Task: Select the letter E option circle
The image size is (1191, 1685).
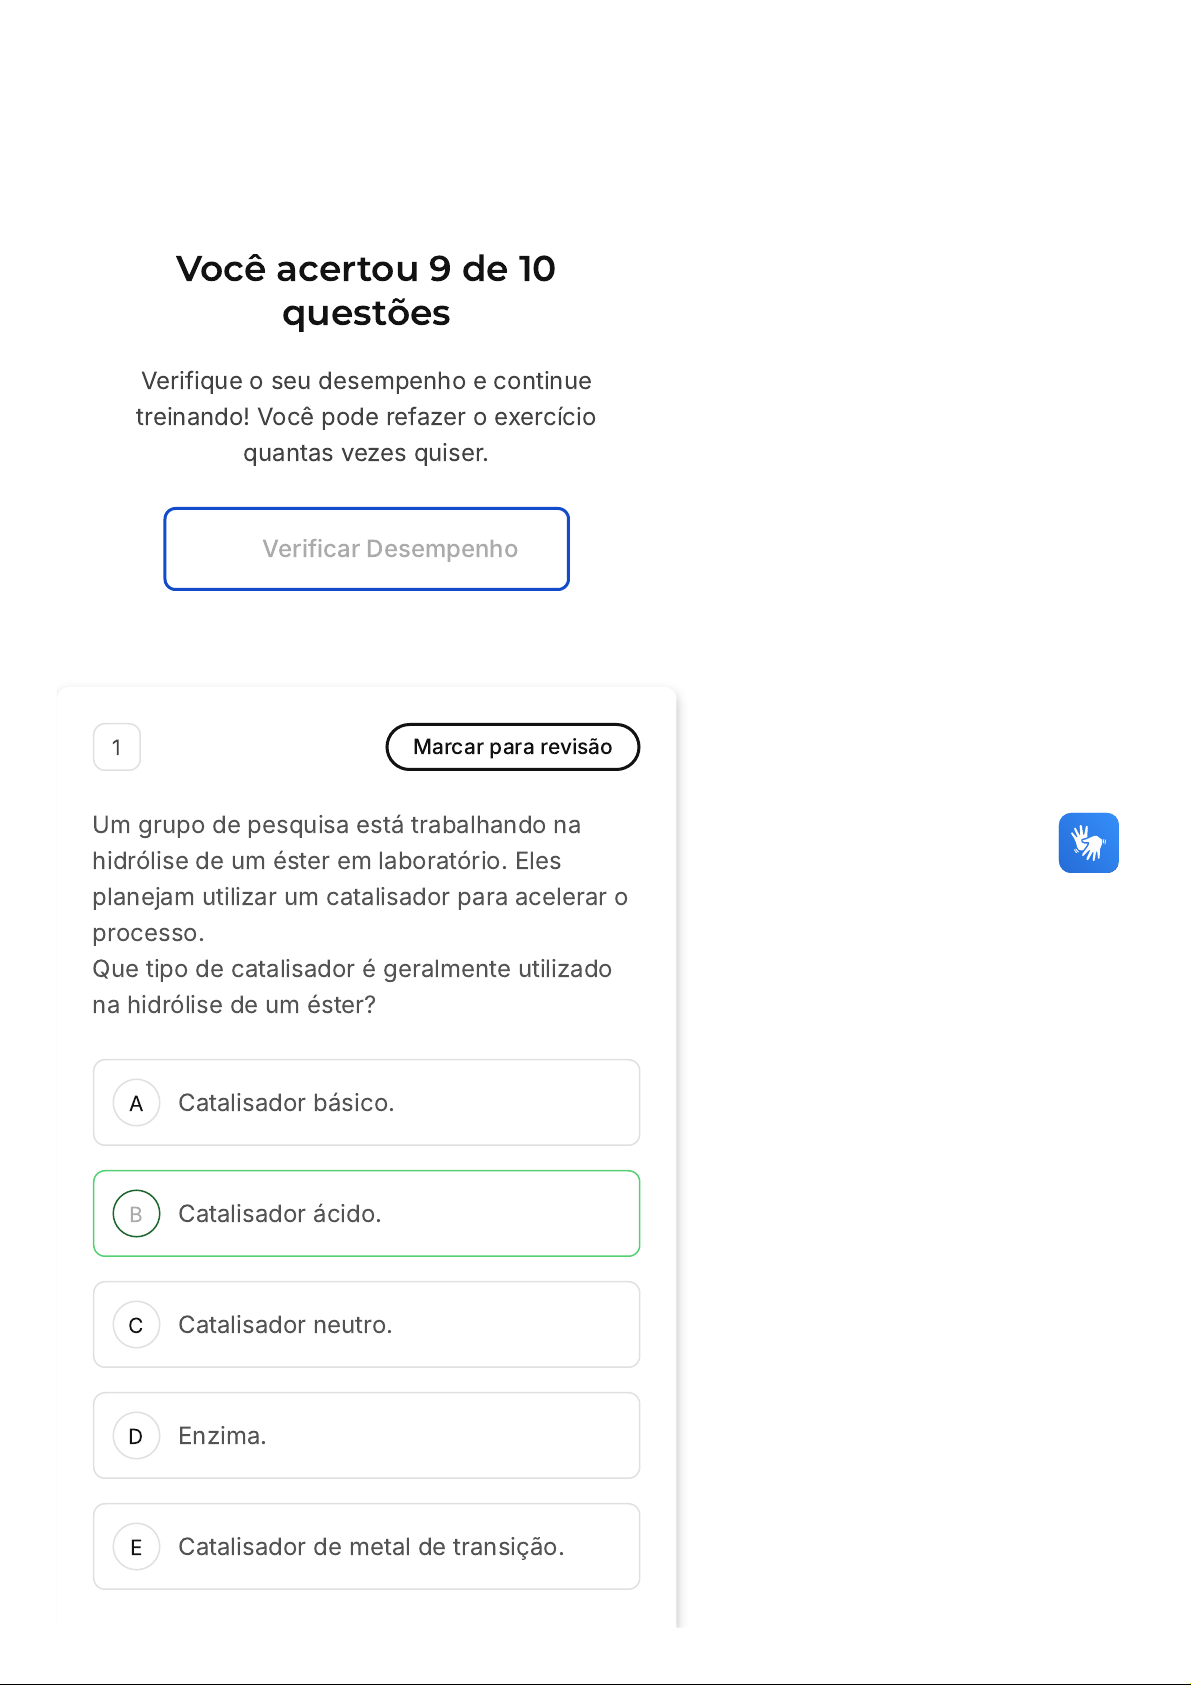Action: pos(137,1547)
